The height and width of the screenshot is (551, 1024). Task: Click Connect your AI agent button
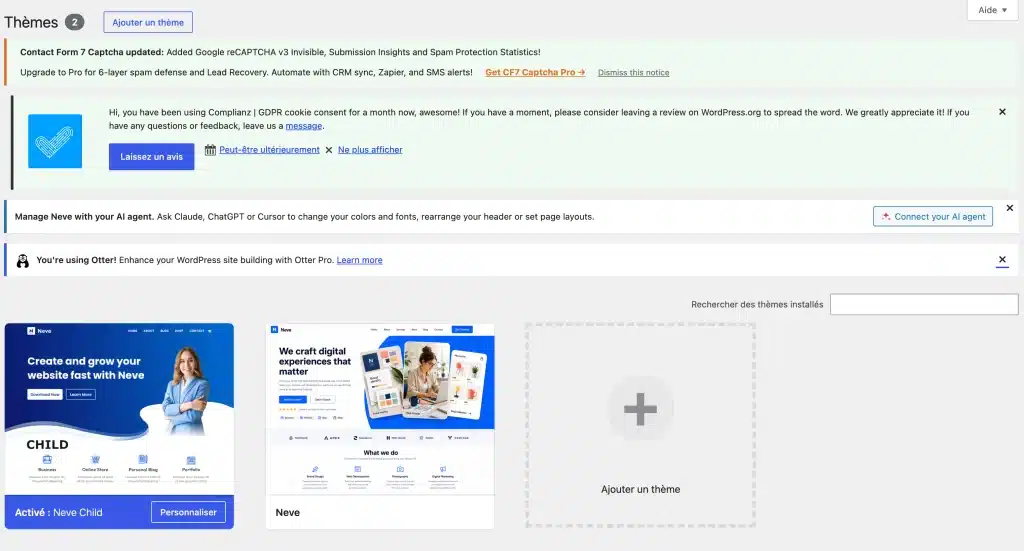point(933,217)
